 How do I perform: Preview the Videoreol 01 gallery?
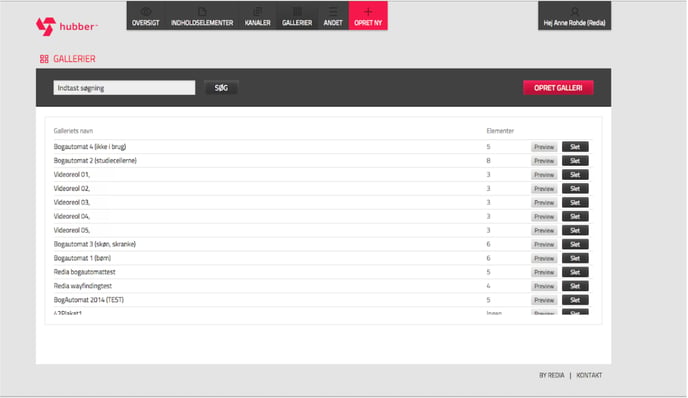tap(544, 175)
